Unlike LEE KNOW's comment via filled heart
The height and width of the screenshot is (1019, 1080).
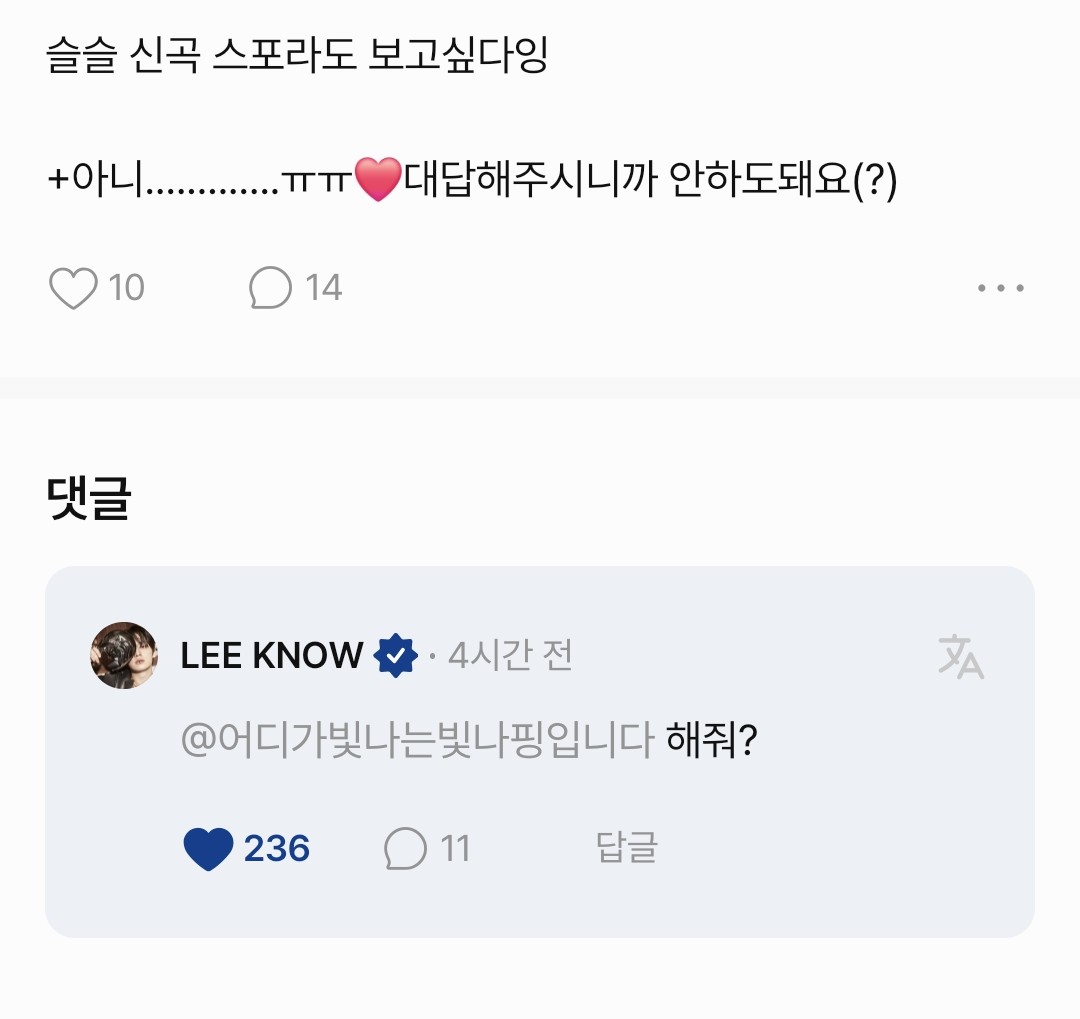(208, 849)
